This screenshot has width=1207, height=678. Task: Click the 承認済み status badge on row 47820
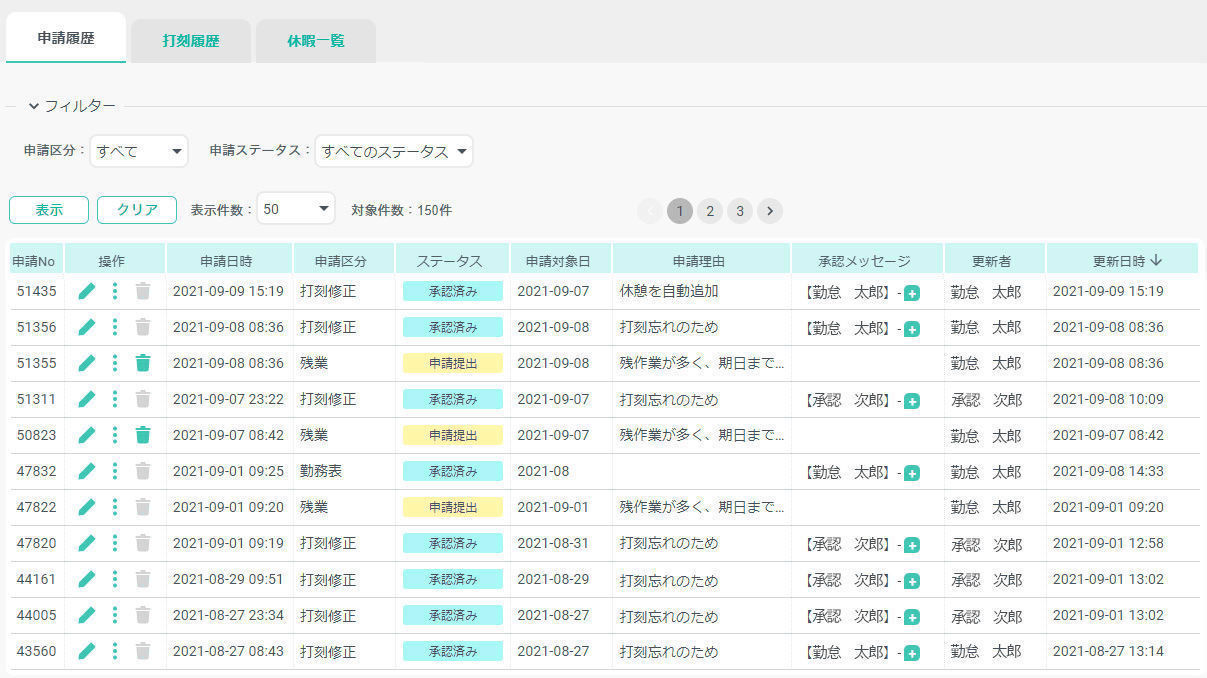(452, 543)
